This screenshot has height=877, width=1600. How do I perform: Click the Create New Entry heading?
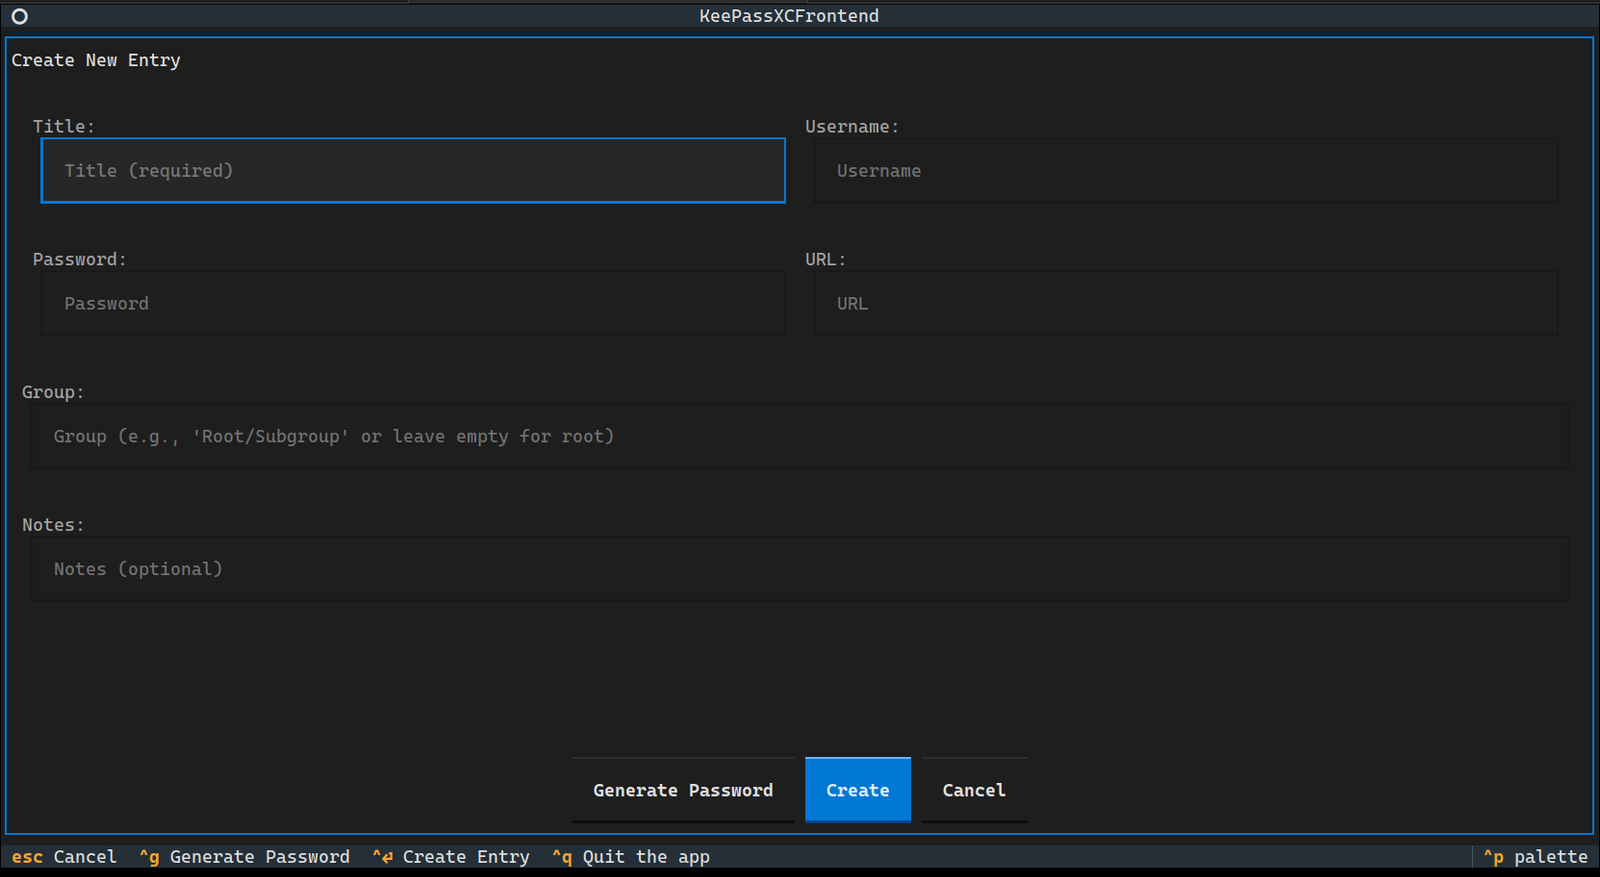(x=96, y=60)
